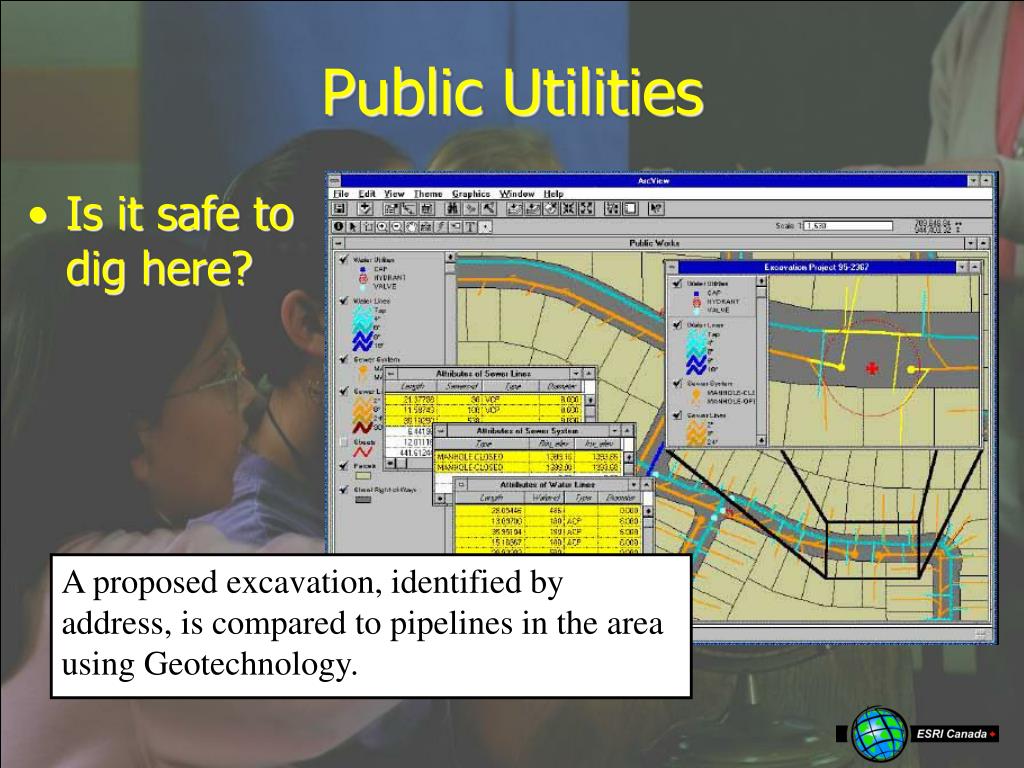1024x768 pixels.
Task: Uncheck Street Right-of-Ways theme checkbox
Action: pyautogui.click(x=344, y=489)
